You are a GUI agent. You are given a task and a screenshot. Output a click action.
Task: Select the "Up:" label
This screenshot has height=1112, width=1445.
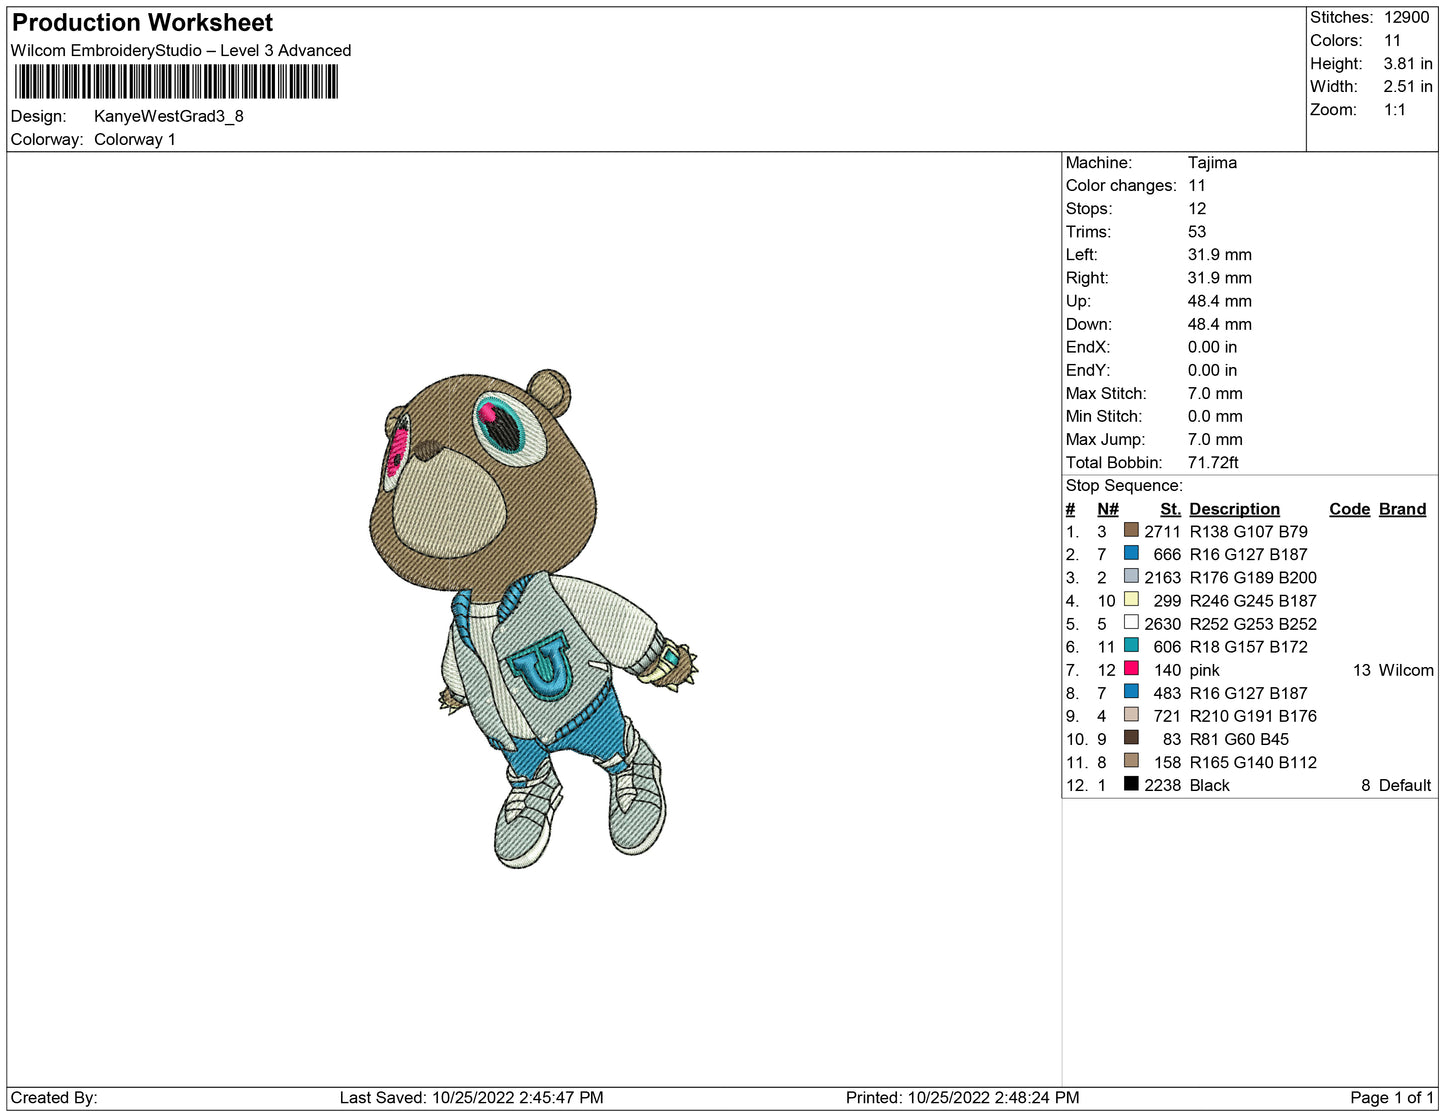(x=1078, y=300)
